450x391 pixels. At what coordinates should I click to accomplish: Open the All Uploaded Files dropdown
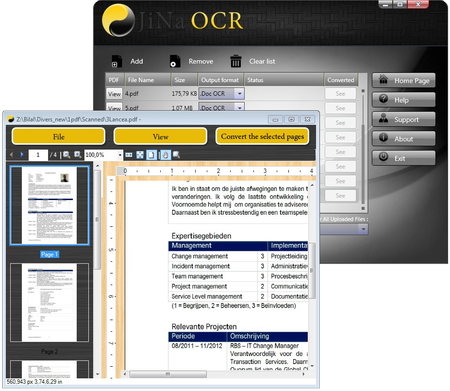[363, 229]
